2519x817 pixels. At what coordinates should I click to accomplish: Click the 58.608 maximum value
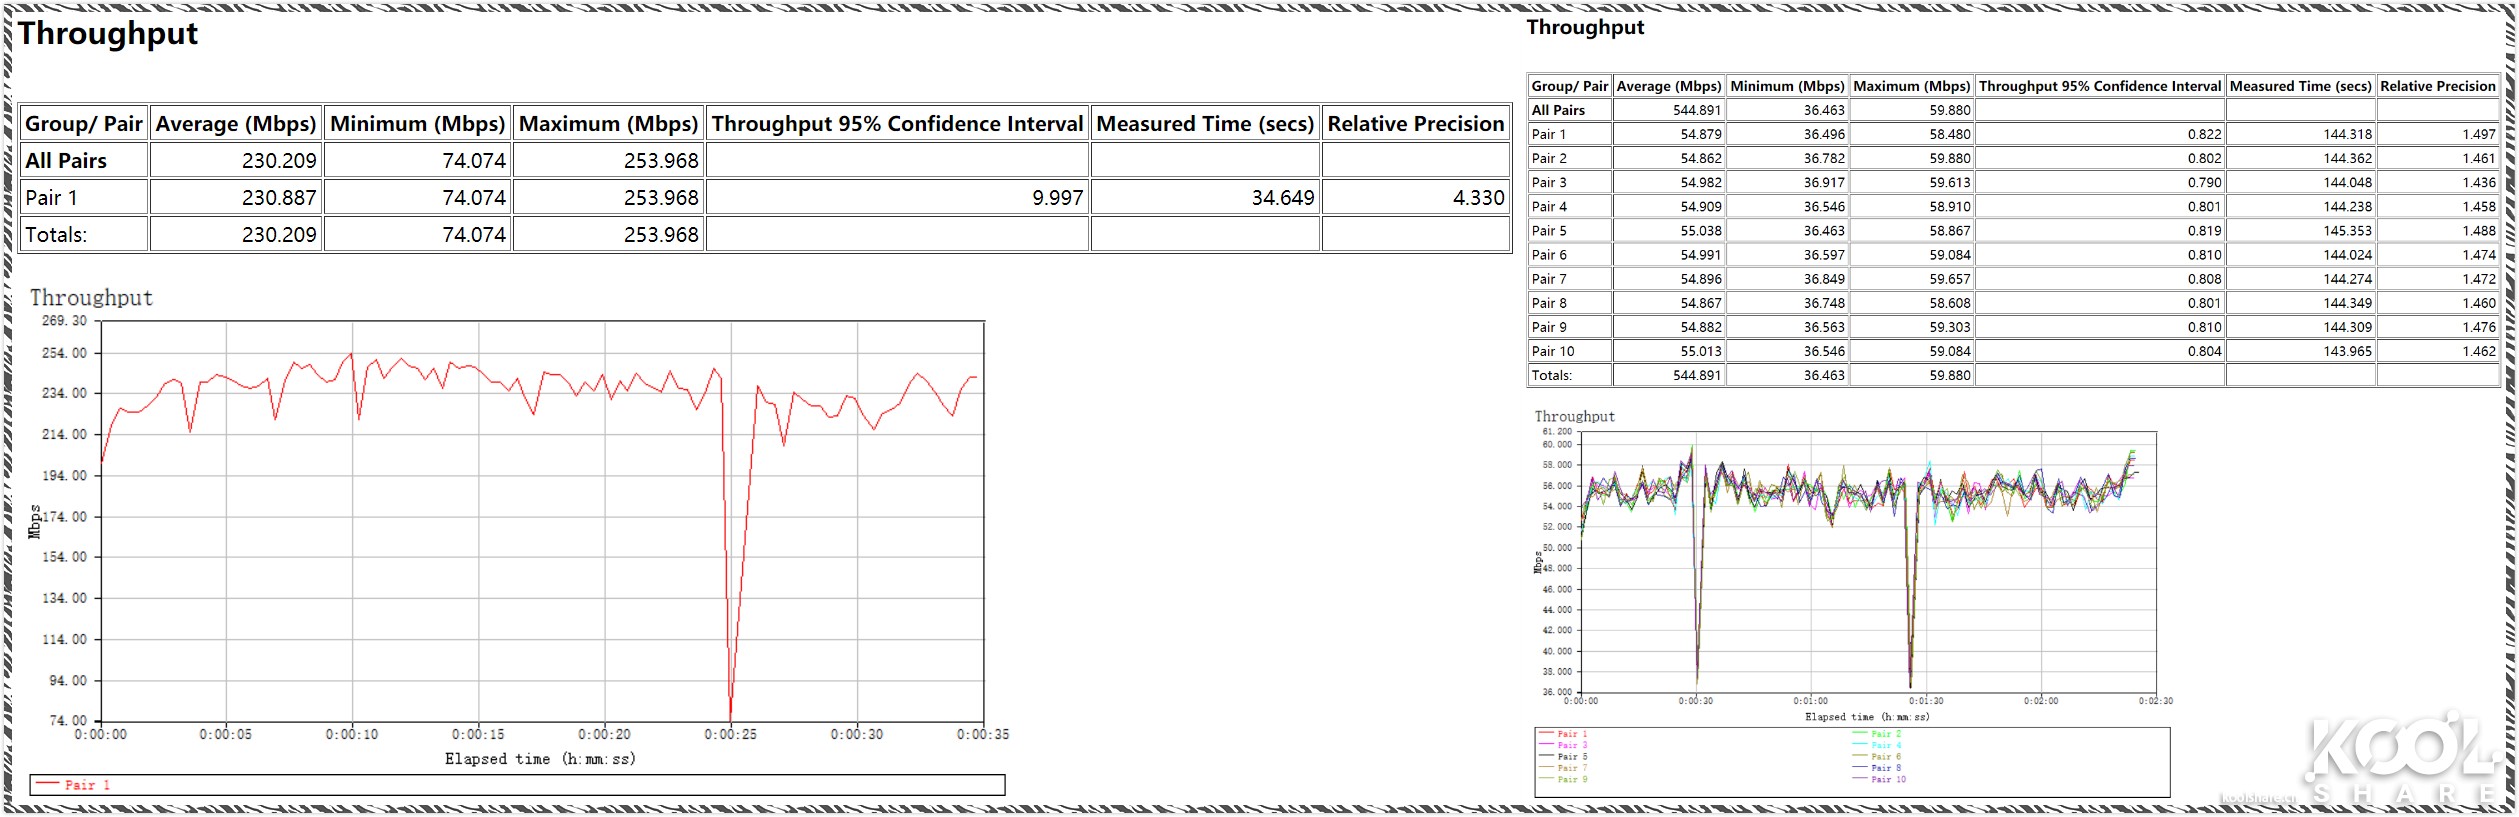pos(1950,303)
